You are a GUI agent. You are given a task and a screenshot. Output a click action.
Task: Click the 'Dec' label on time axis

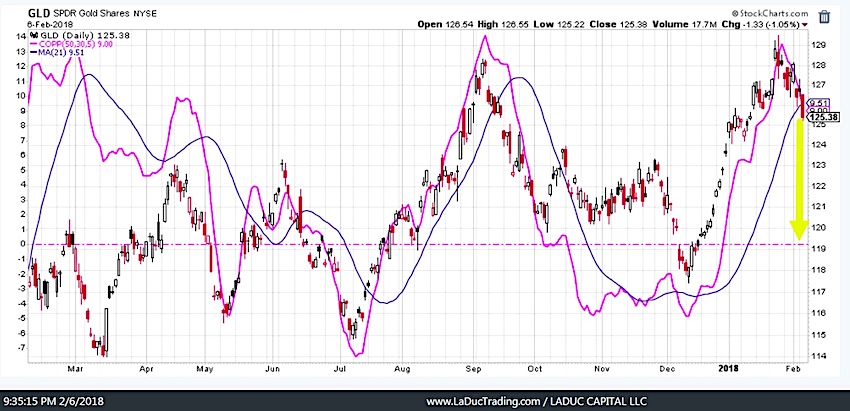(667, 369)
